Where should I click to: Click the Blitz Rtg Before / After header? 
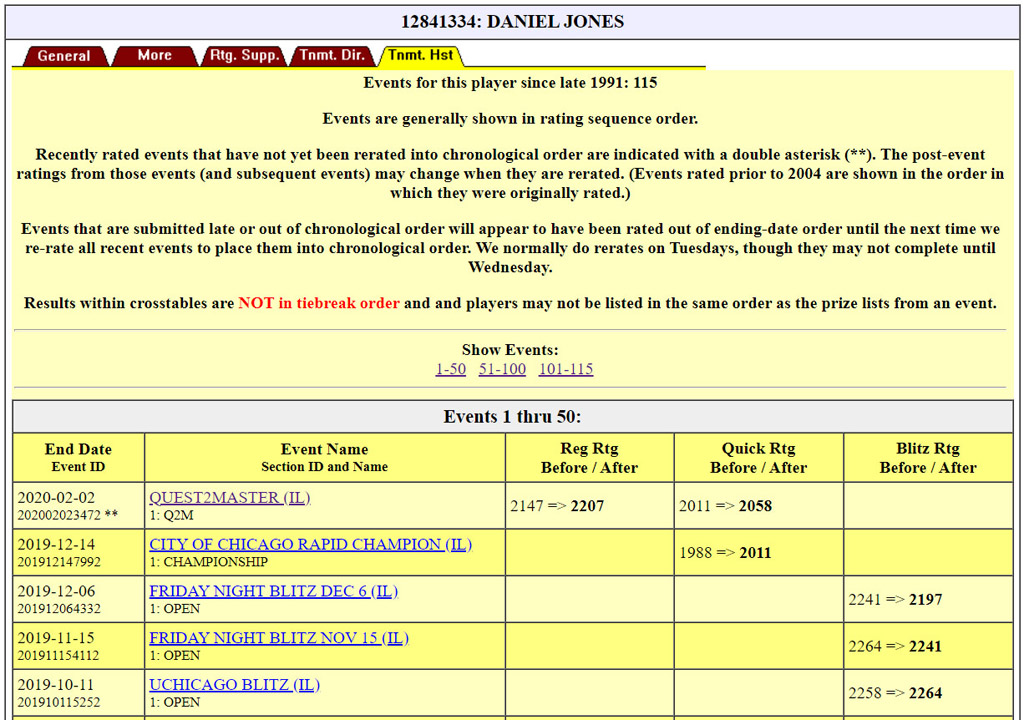tap(928, 457)
